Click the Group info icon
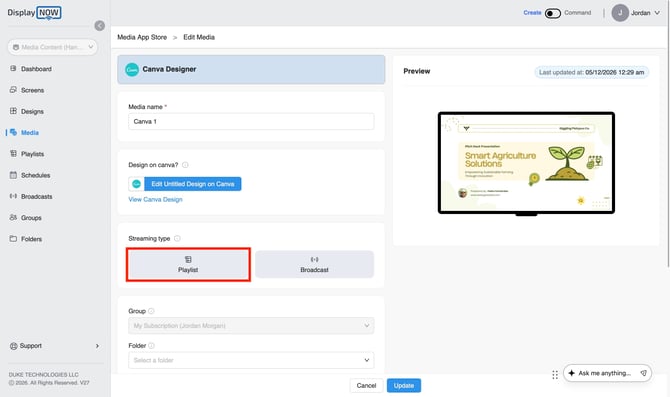Screen dimensions: 670x397 pos(151,311)
